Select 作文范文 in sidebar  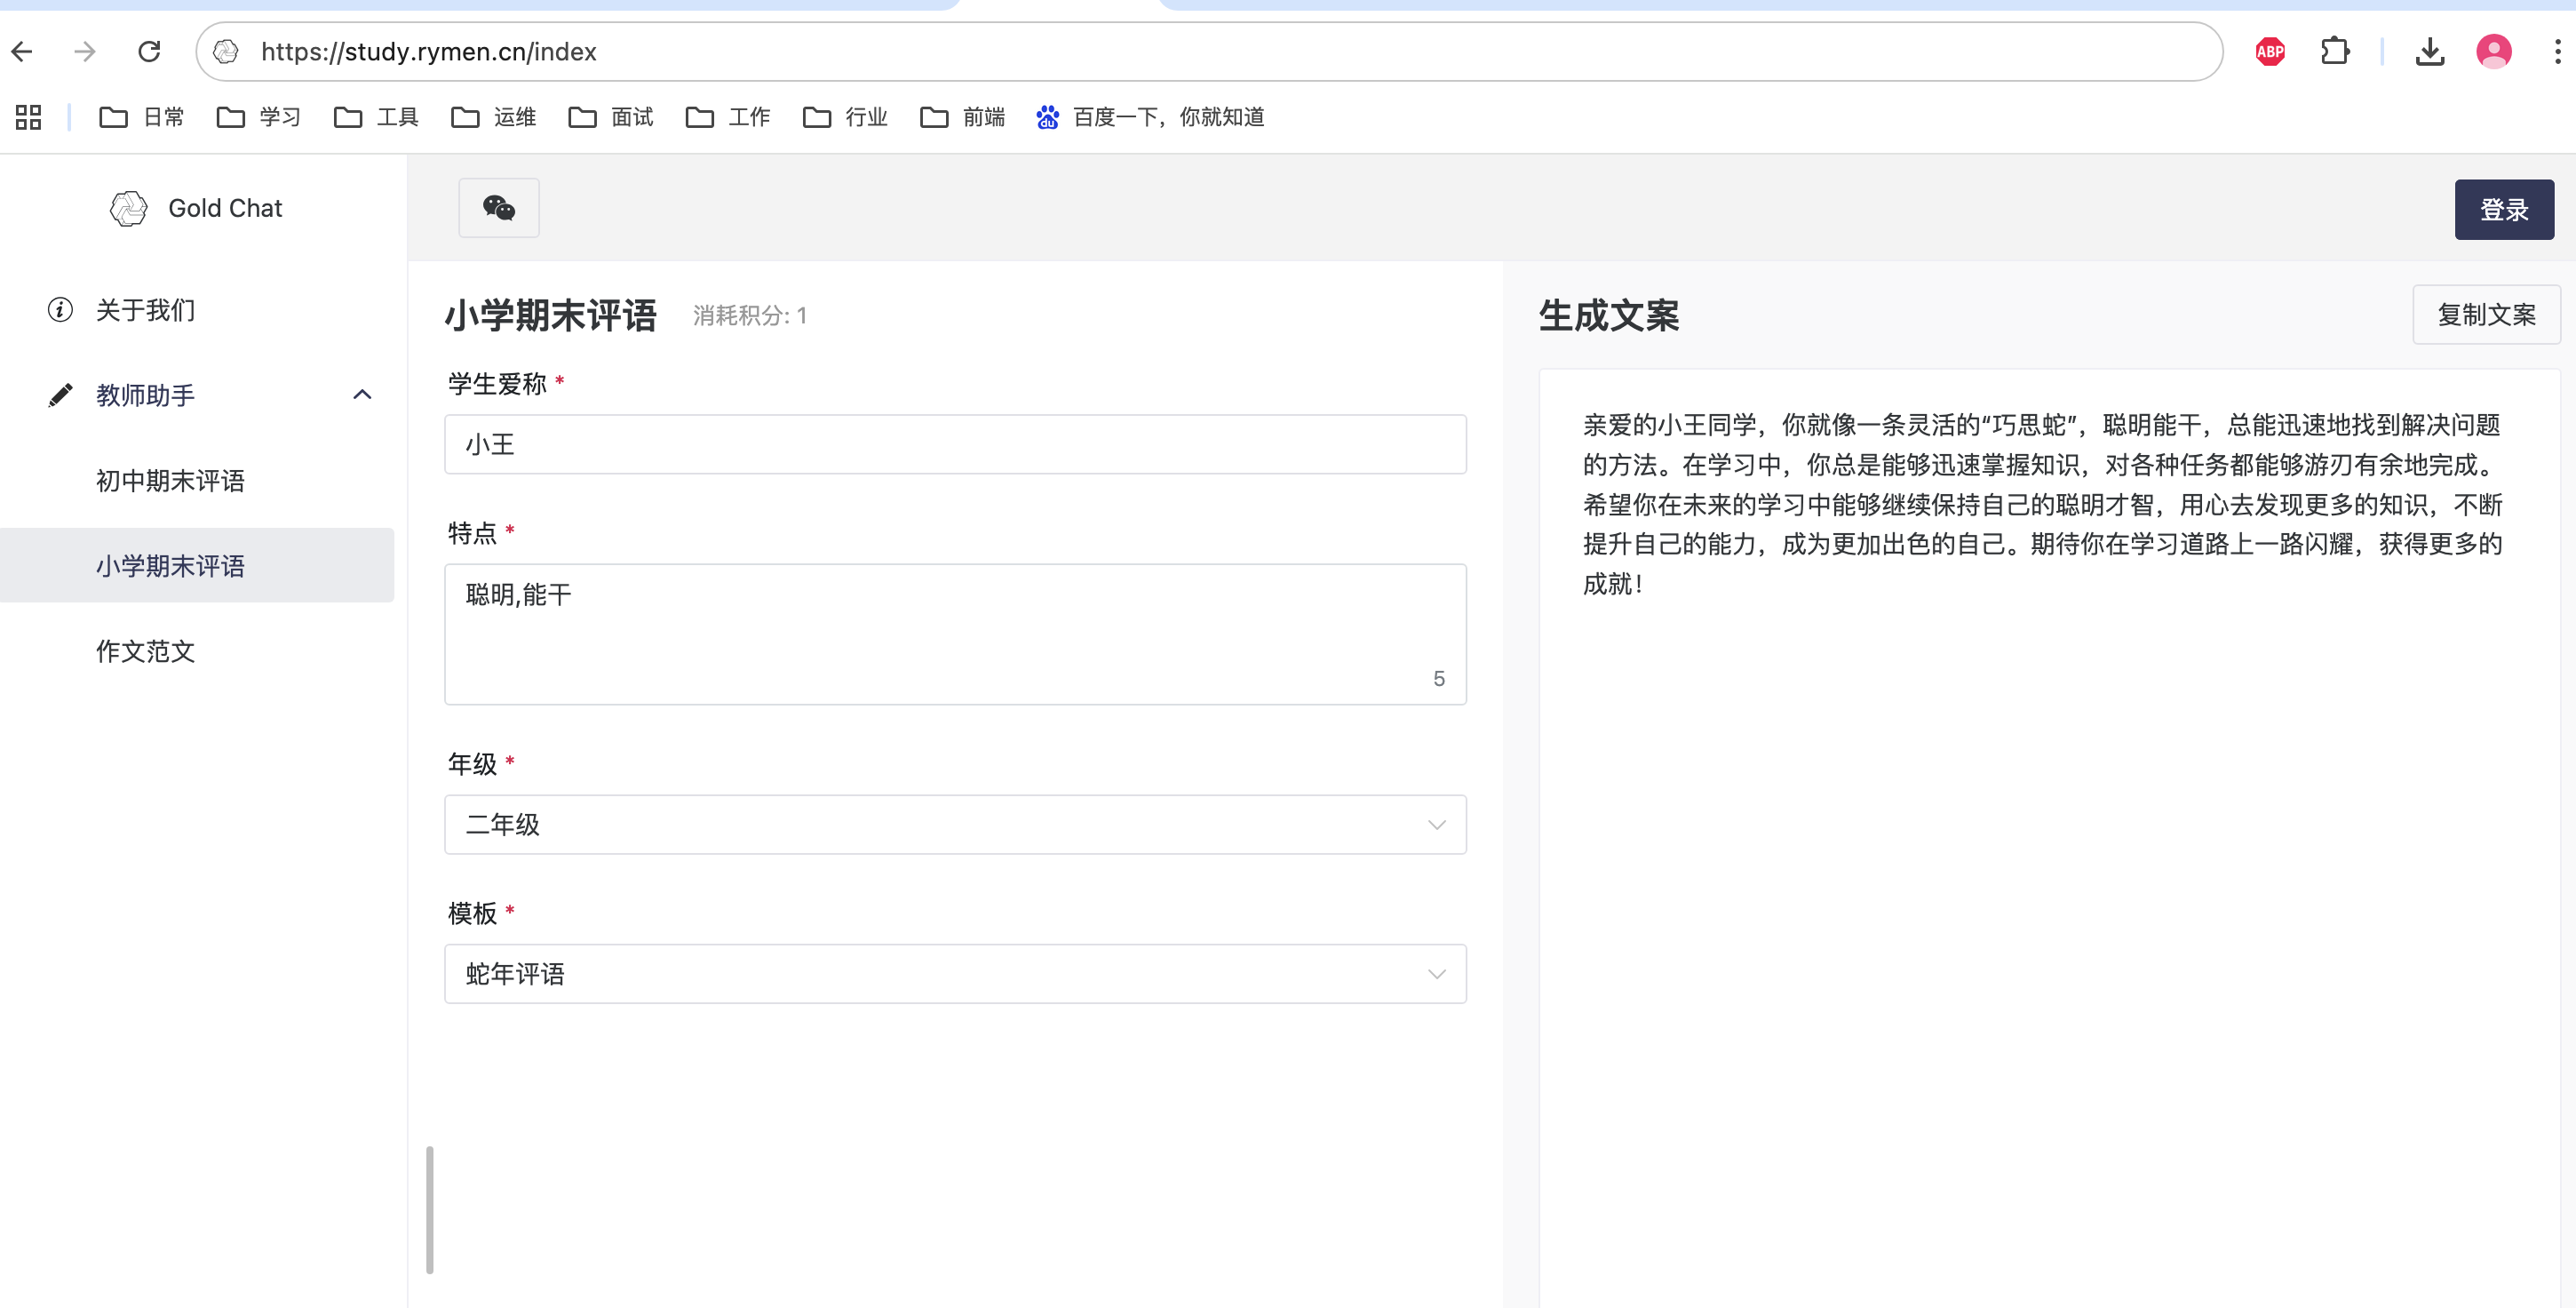coord(145,651)
